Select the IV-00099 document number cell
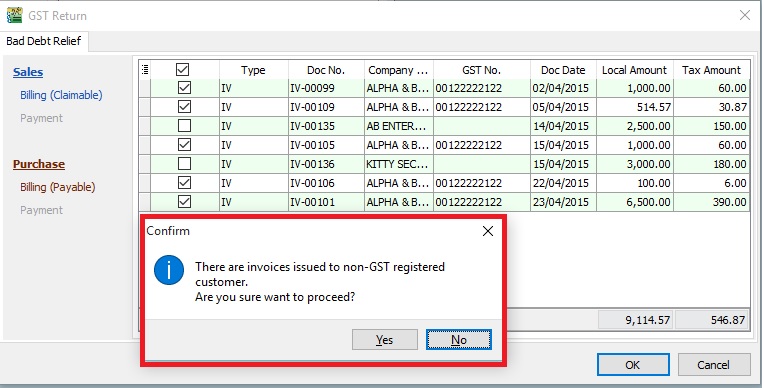 point(326,88)
